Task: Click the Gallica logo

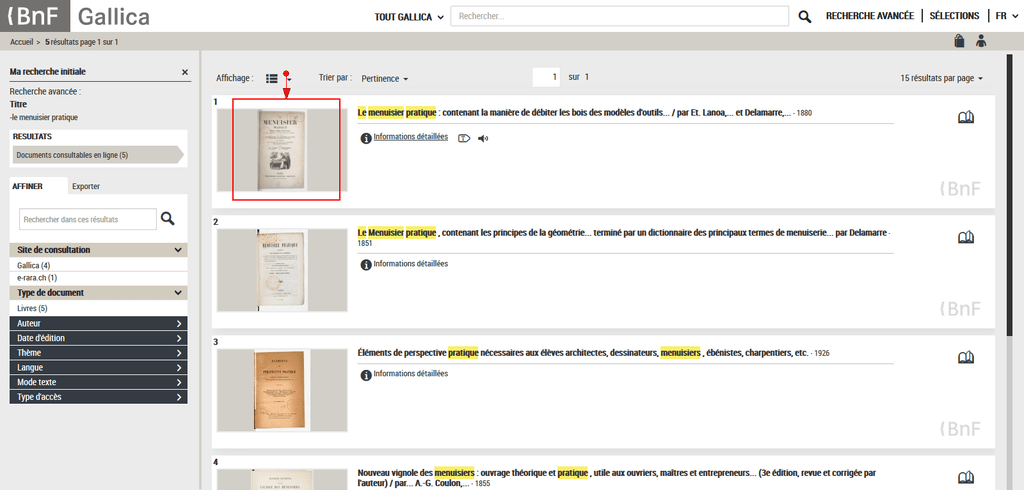Action: [x=114, y=16]
